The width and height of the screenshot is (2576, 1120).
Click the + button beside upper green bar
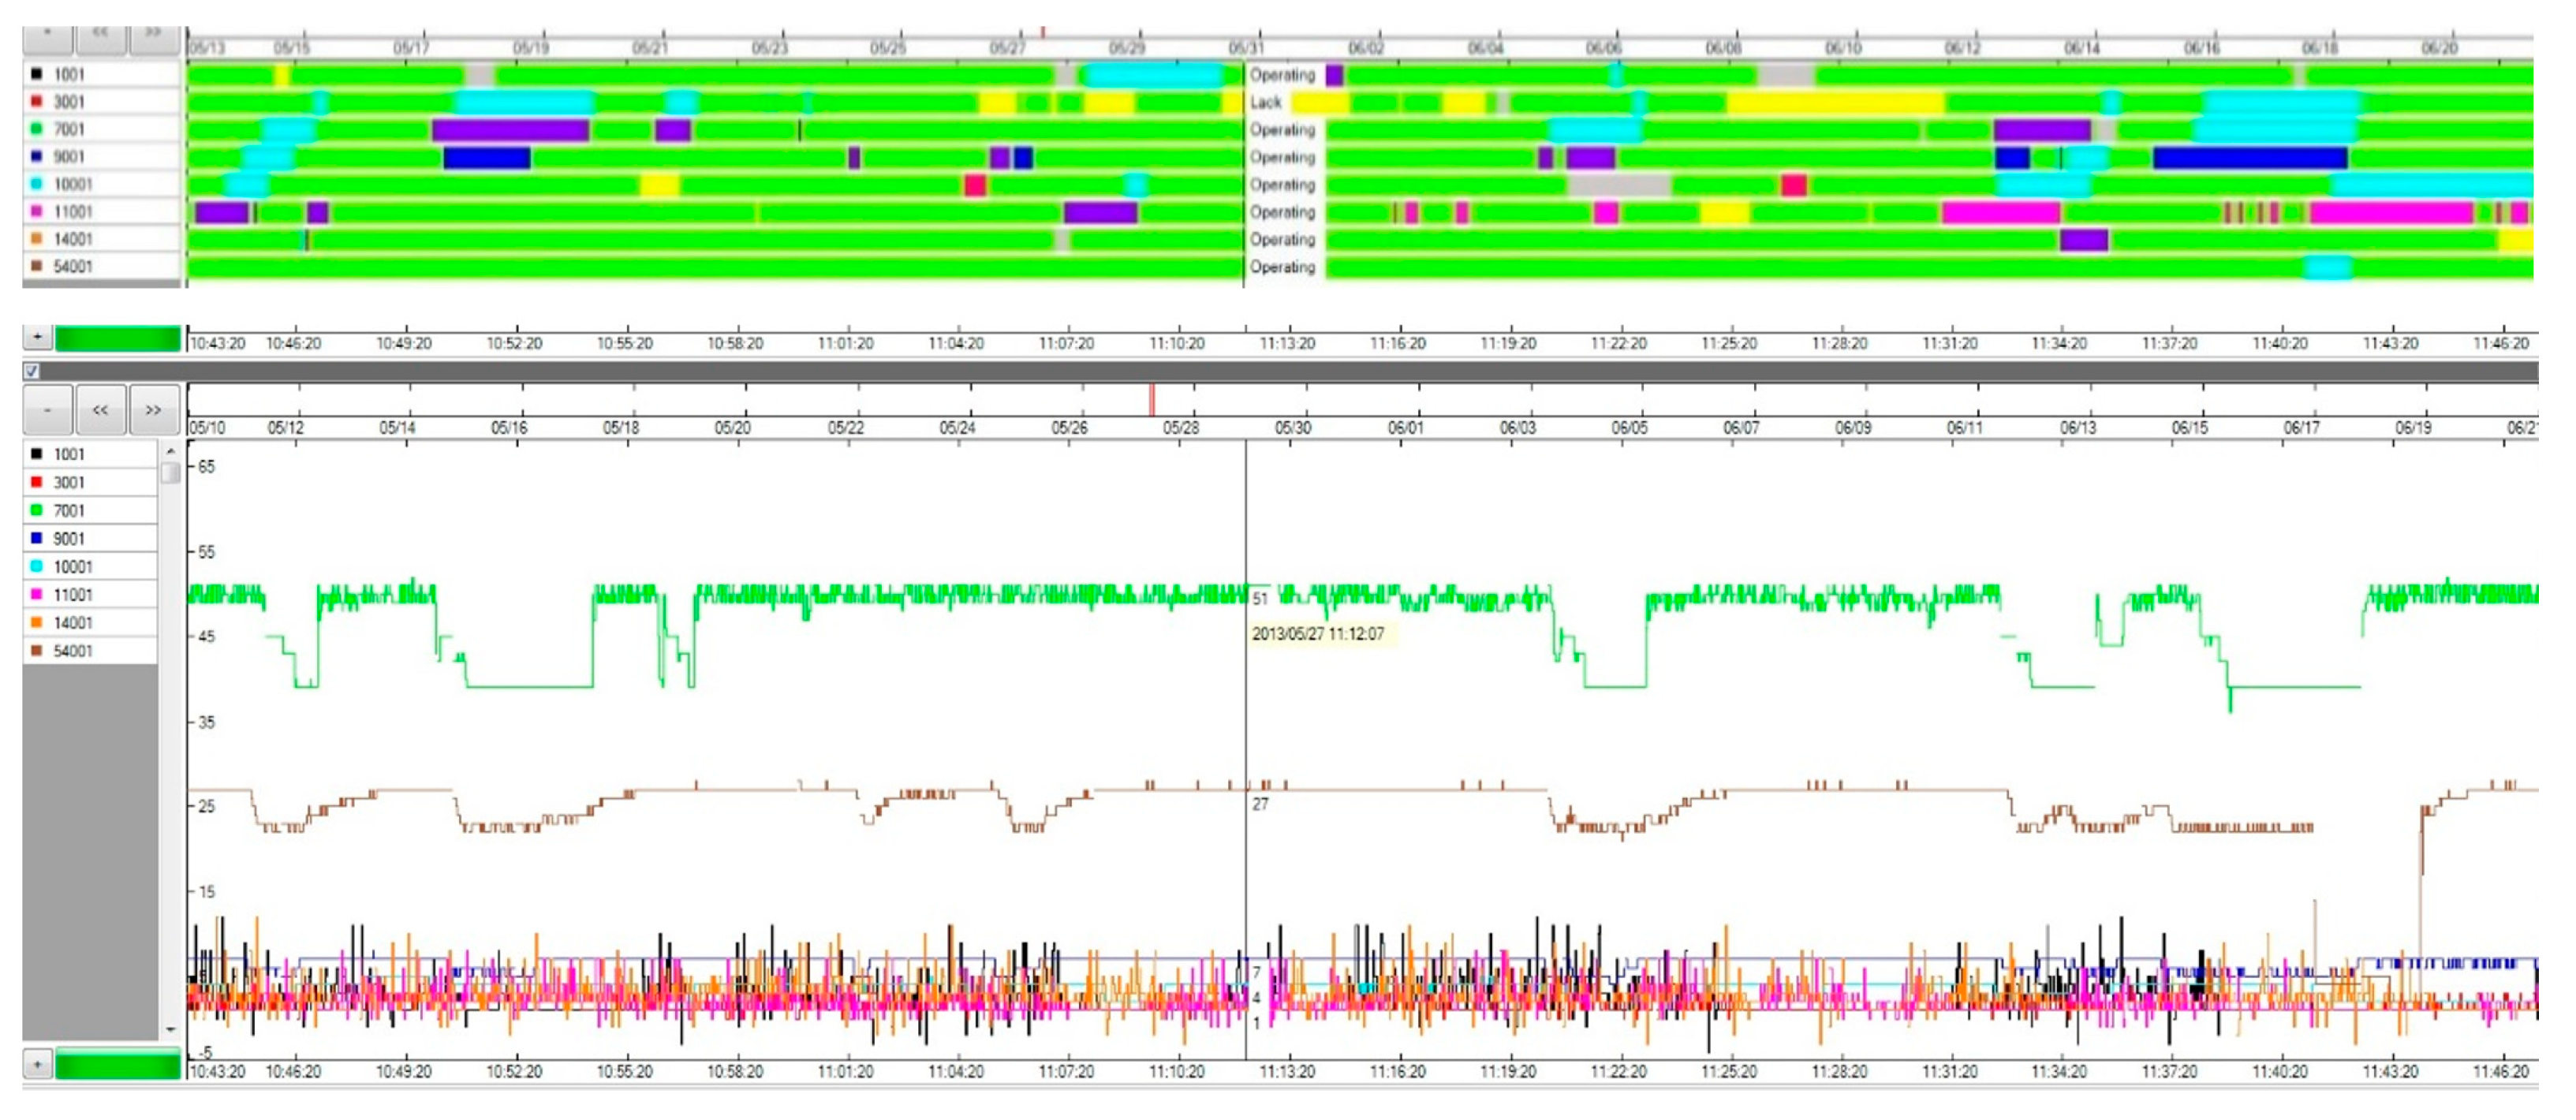point(37,337)
